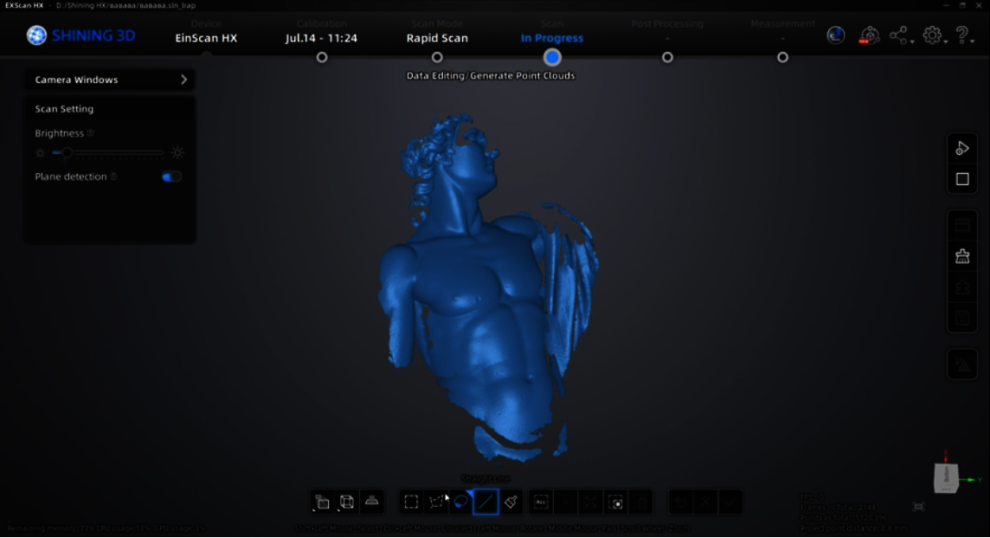Expand the Camera Windows panel
This screenshot has height=538, width=990.
(109, 80)
